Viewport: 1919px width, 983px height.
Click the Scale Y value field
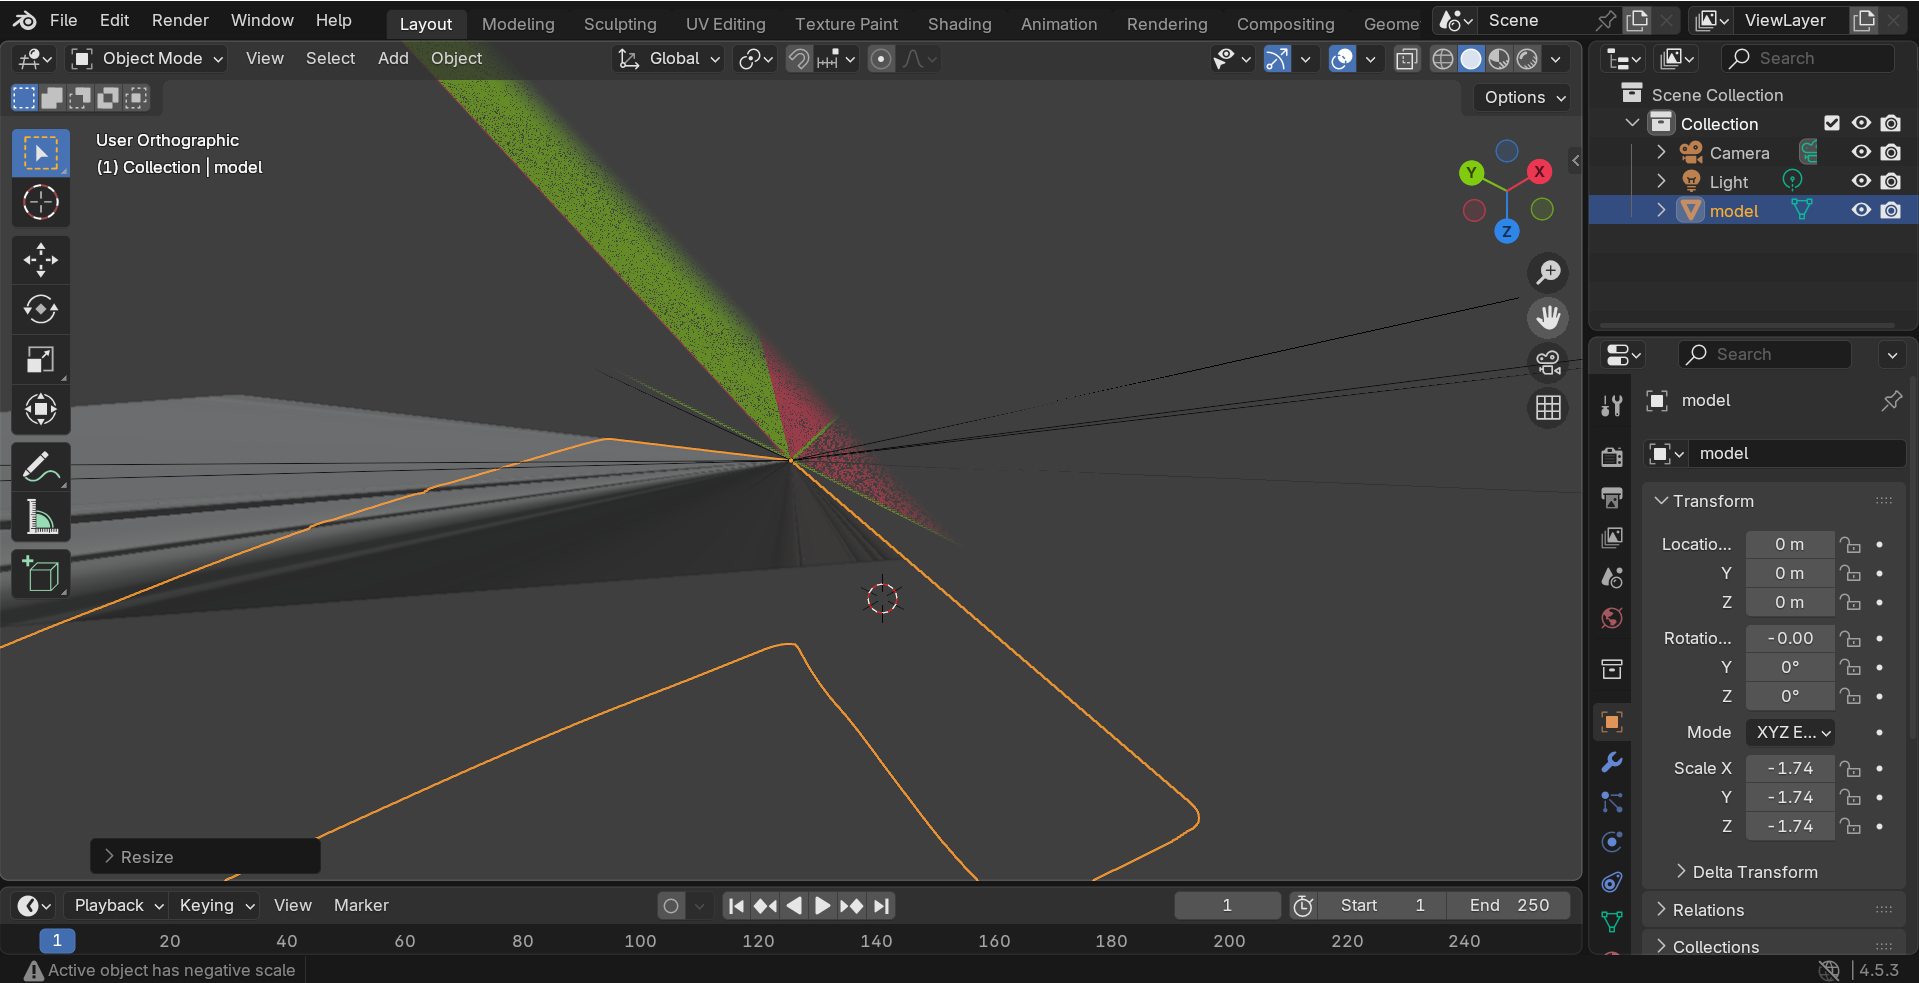pos(1790,798)
